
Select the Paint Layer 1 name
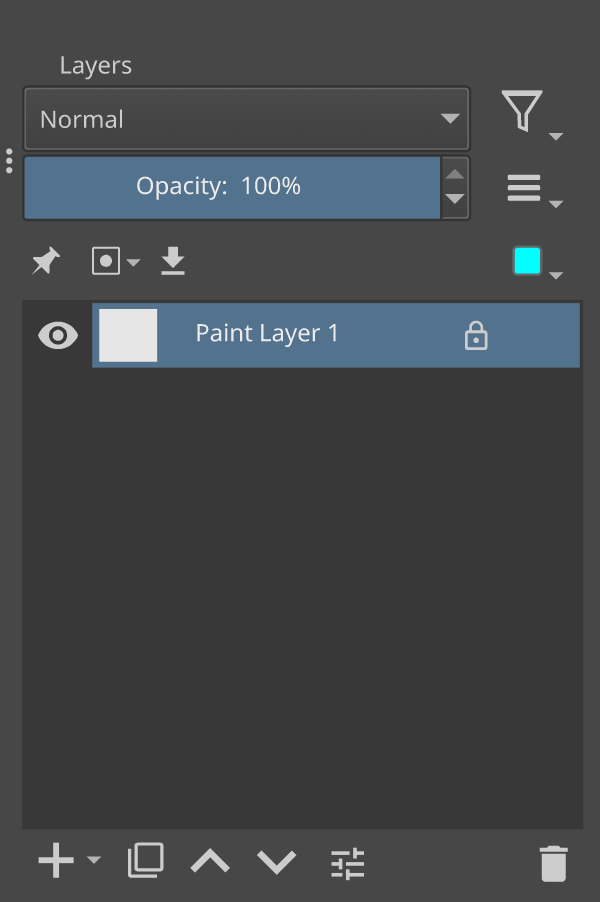267,334
